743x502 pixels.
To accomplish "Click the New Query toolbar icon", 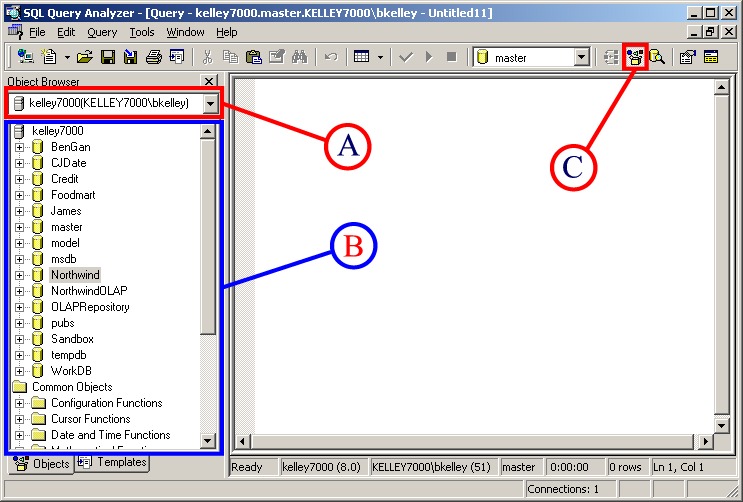I will click(x=49, y=57).
